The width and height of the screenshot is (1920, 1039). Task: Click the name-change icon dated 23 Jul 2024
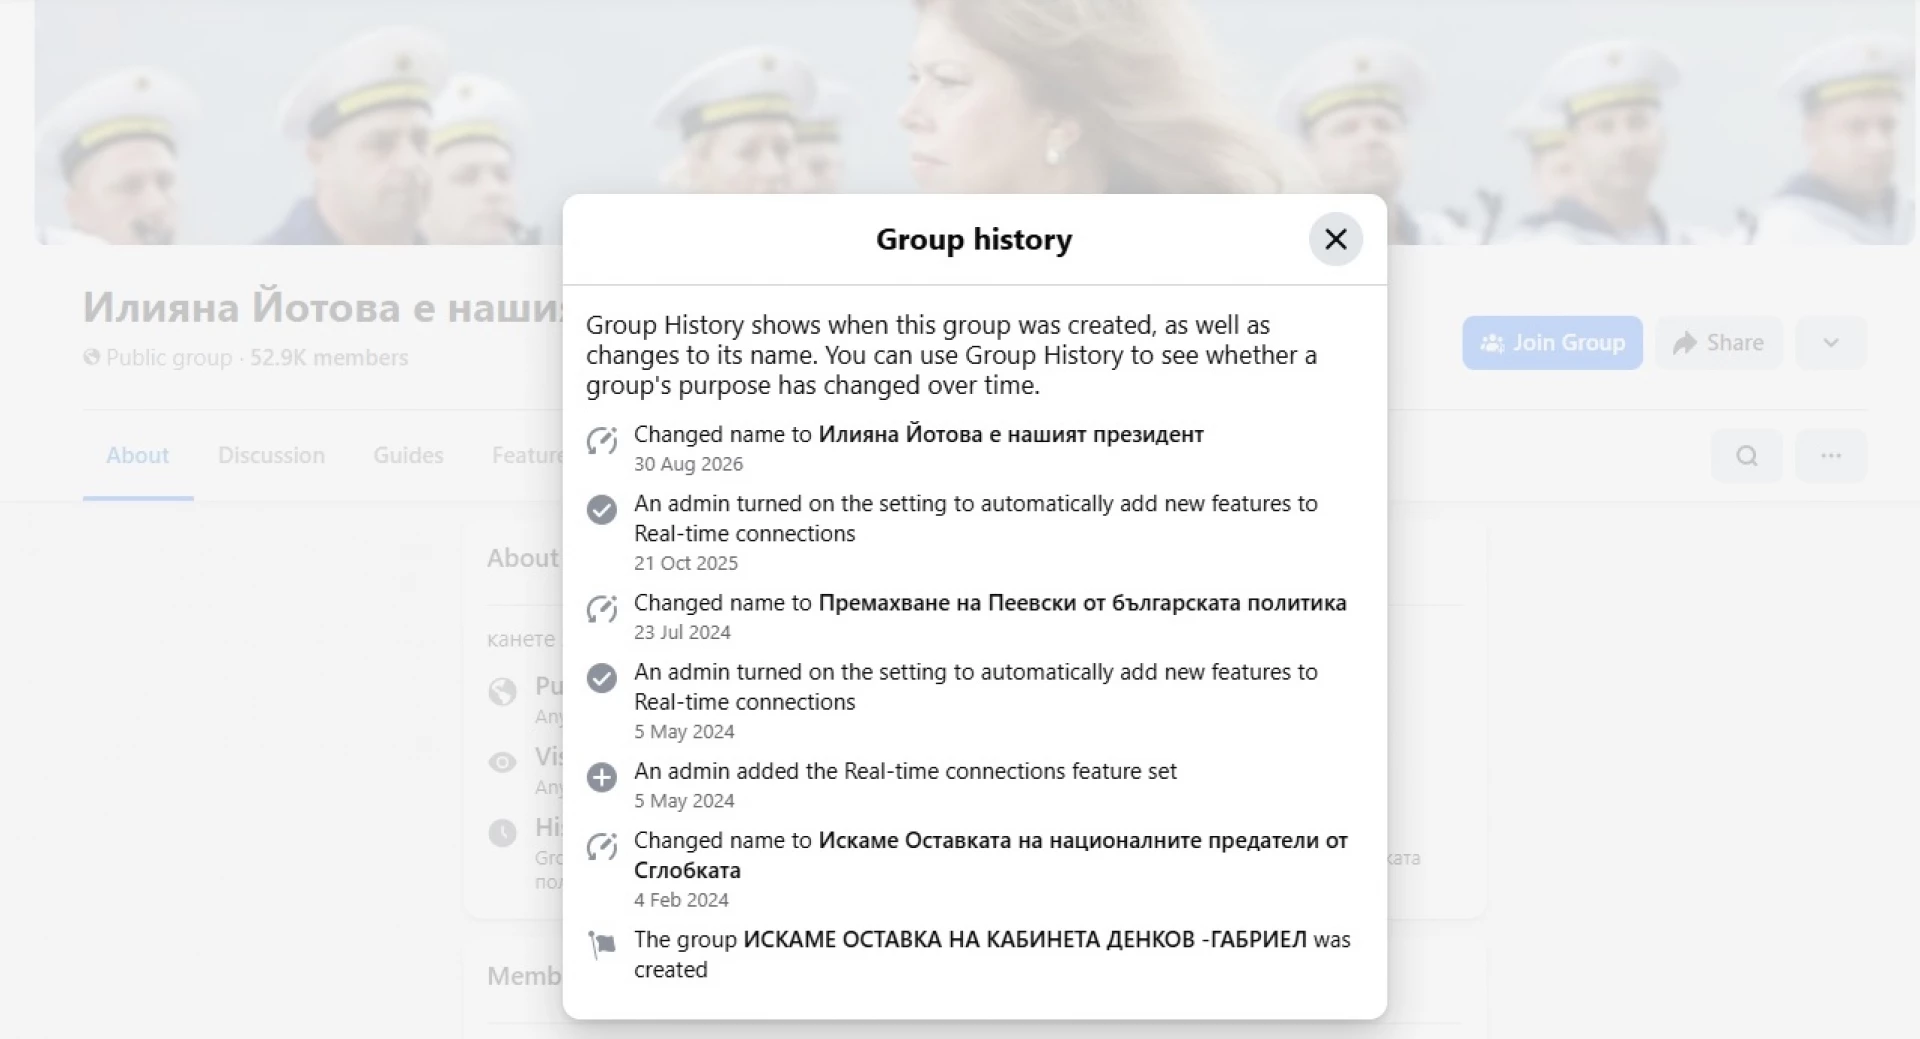click(x=601, y=609)
